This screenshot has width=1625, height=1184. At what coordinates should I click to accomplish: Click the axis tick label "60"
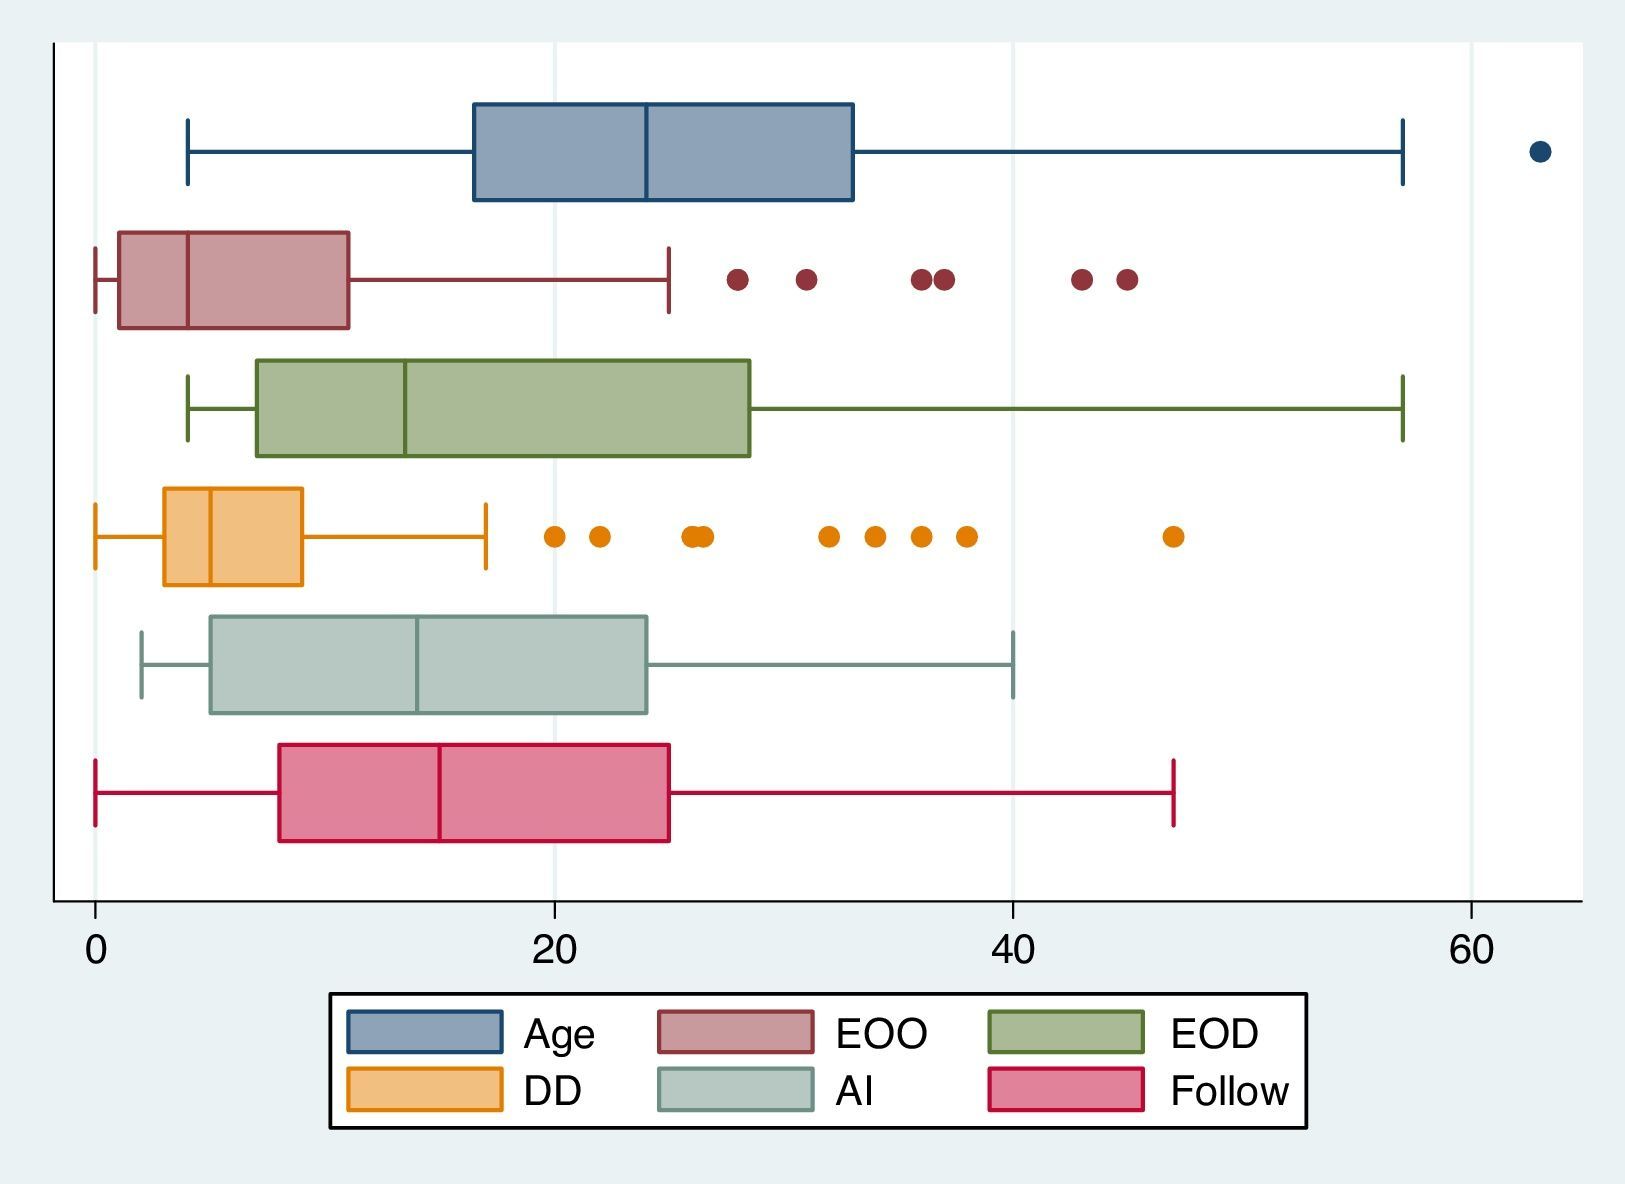click(1471, 950)
